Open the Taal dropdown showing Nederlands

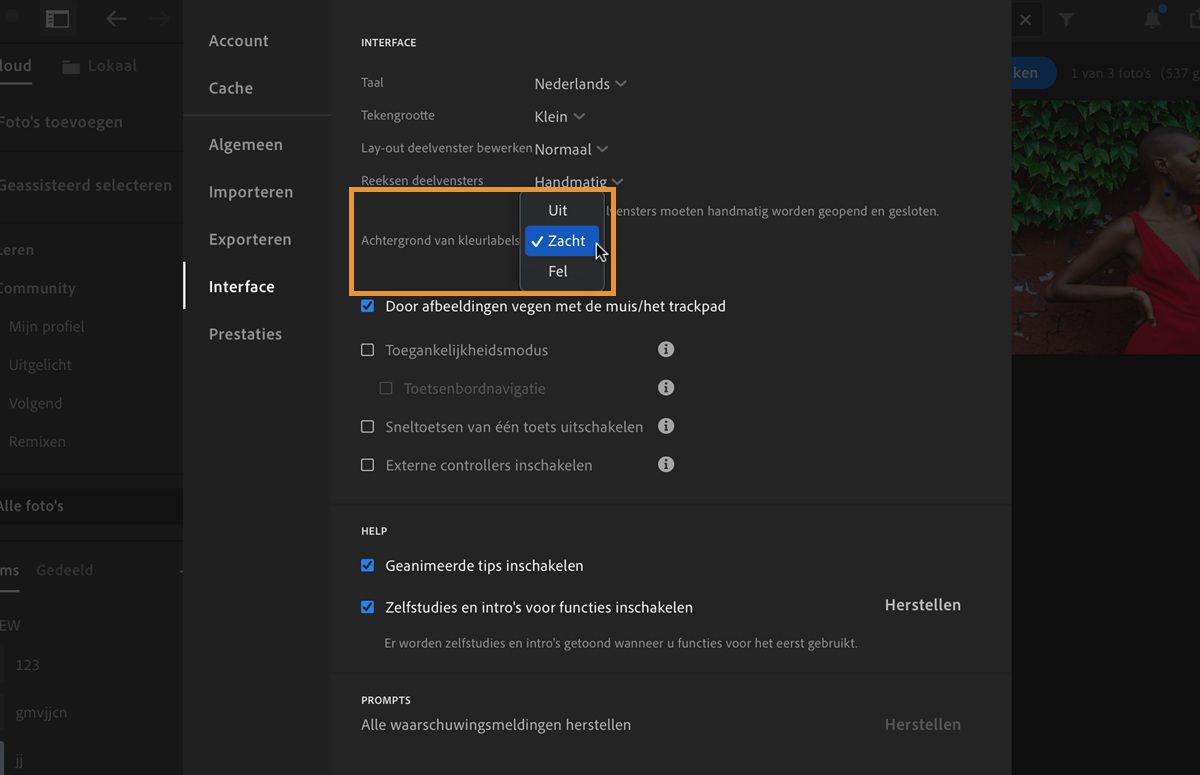580,84
